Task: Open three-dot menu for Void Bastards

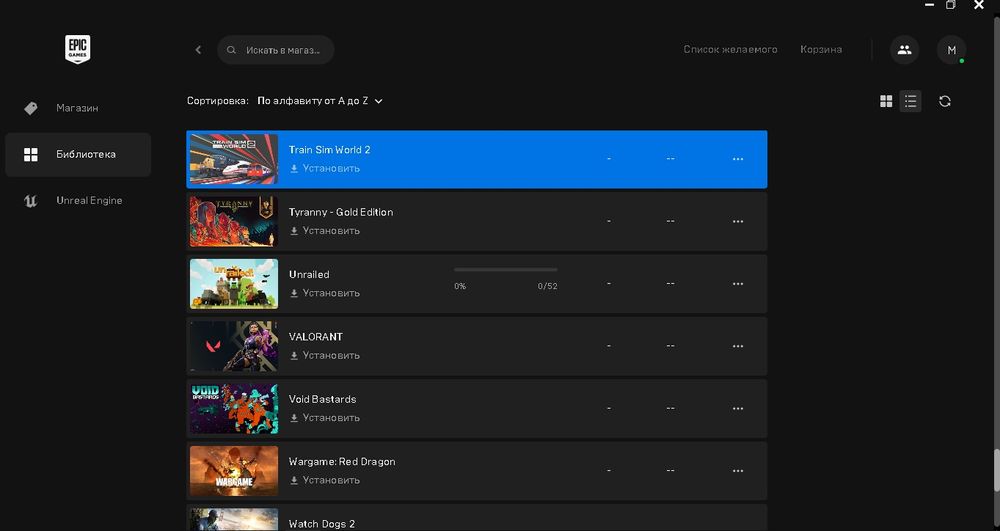Action: pos(738,409)
